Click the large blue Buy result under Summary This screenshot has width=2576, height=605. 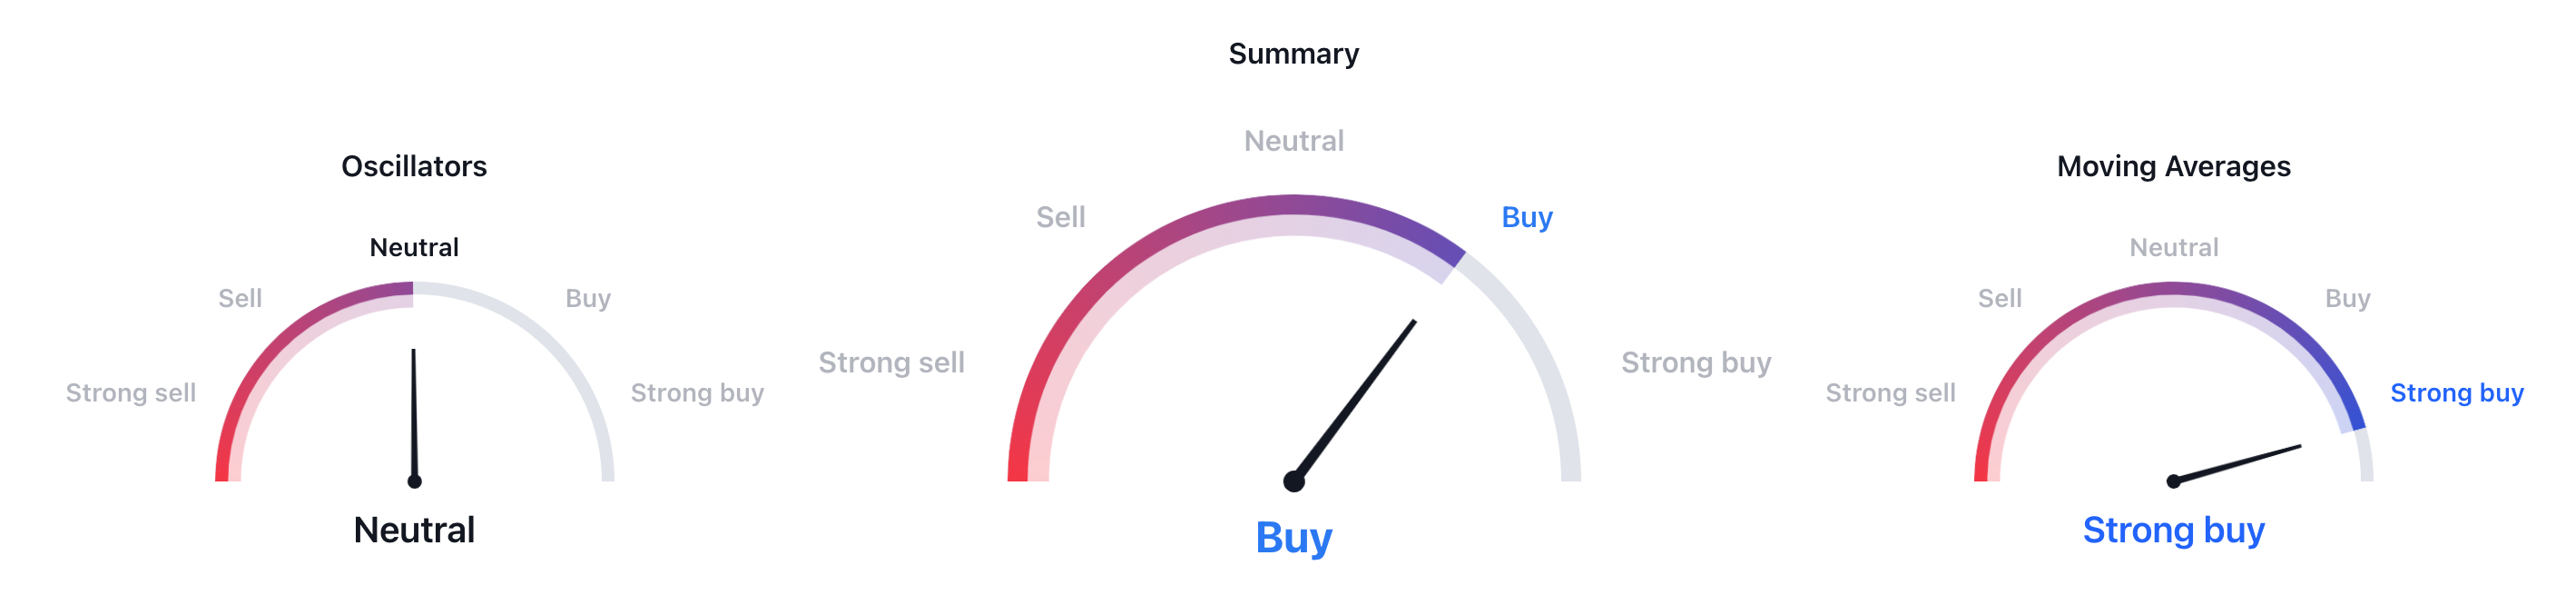pyautogui.click(x=1294, y=538)
